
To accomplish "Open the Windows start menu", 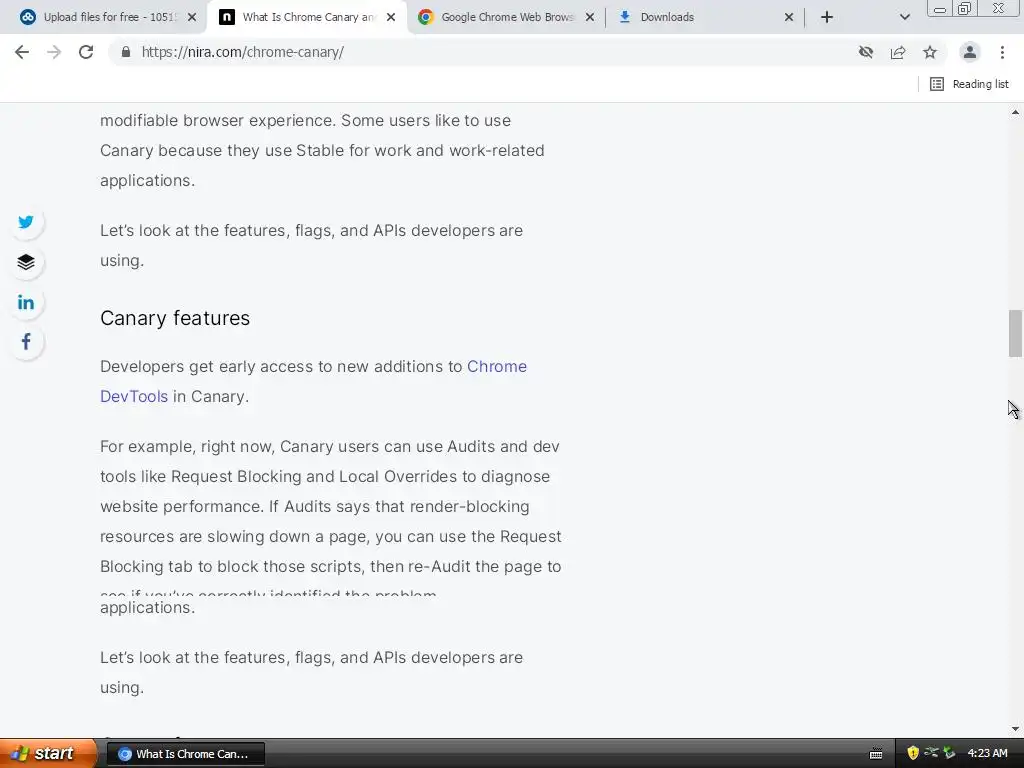I will 48,753.
